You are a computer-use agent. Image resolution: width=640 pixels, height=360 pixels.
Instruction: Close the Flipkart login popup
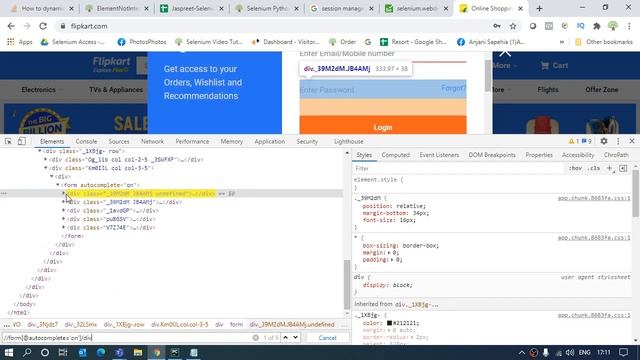tap(505, 53)
